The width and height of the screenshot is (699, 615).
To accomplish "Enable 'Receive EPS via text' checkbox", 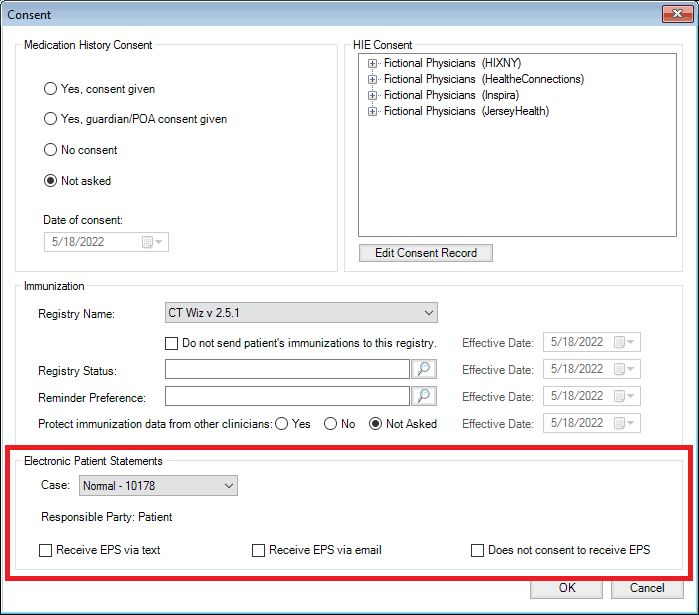I will [x=46, y=550].
